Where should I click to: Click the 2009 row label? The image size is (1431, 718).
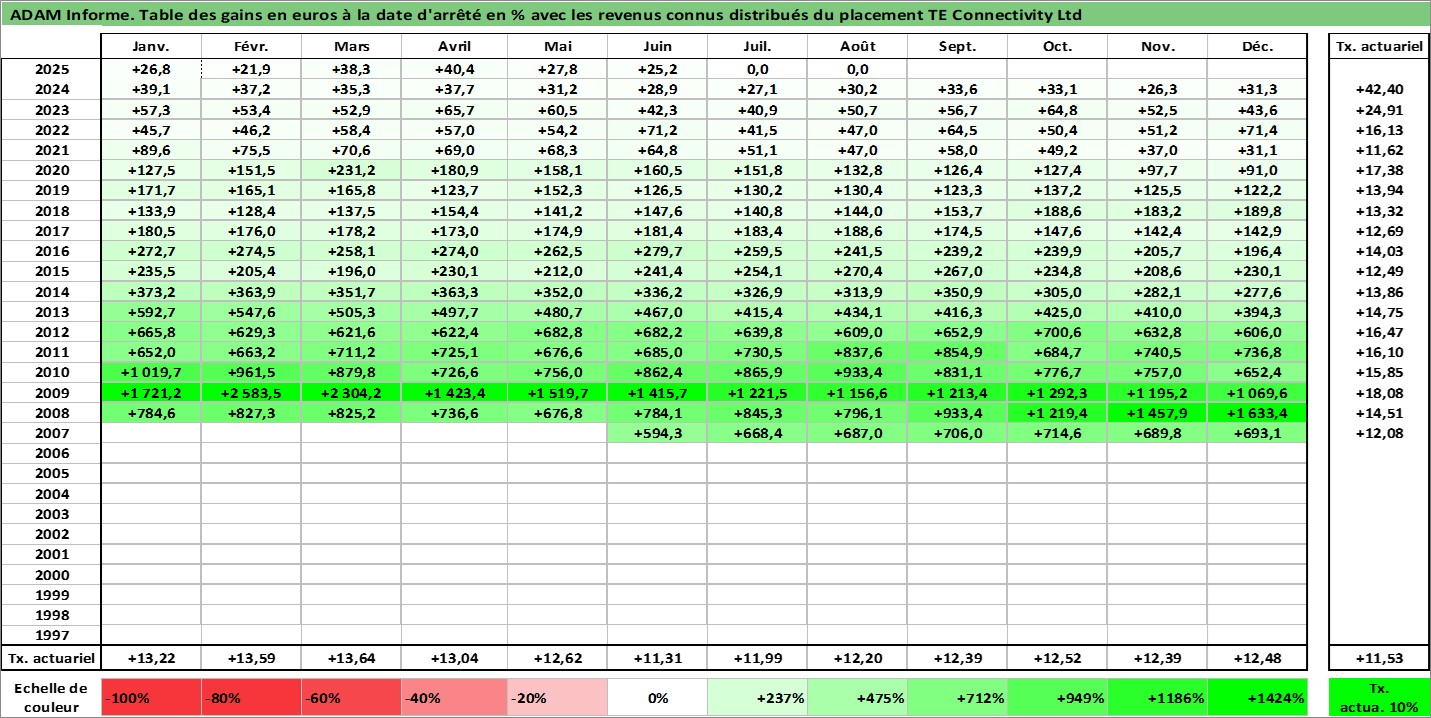(x=51, y=392)
